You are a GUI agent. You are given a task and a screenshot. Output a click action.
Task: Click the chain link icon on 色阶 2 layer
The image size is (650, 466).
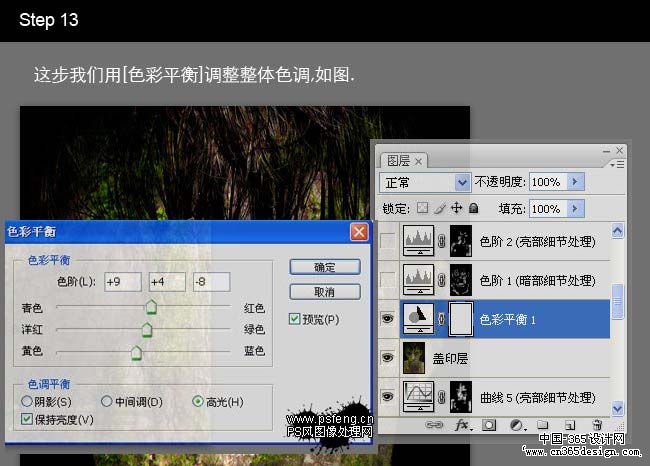pyautogui.click(x=442, y=241)
